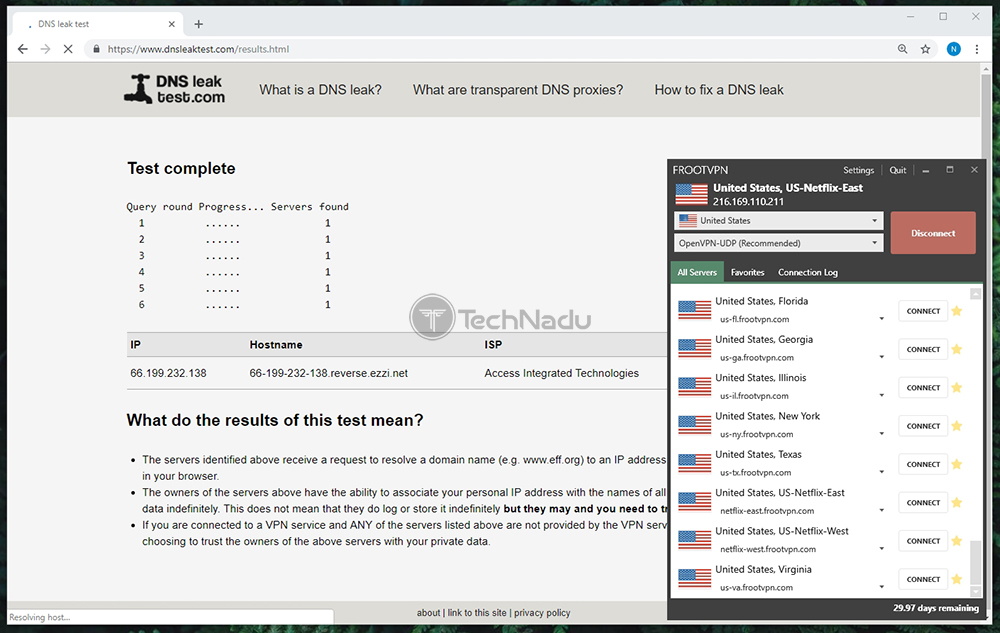Expand us-fl.frootvpn.com server dropdown arrow
The width and height of the screenshot is (1000, 633).
[x=881, y=319]
